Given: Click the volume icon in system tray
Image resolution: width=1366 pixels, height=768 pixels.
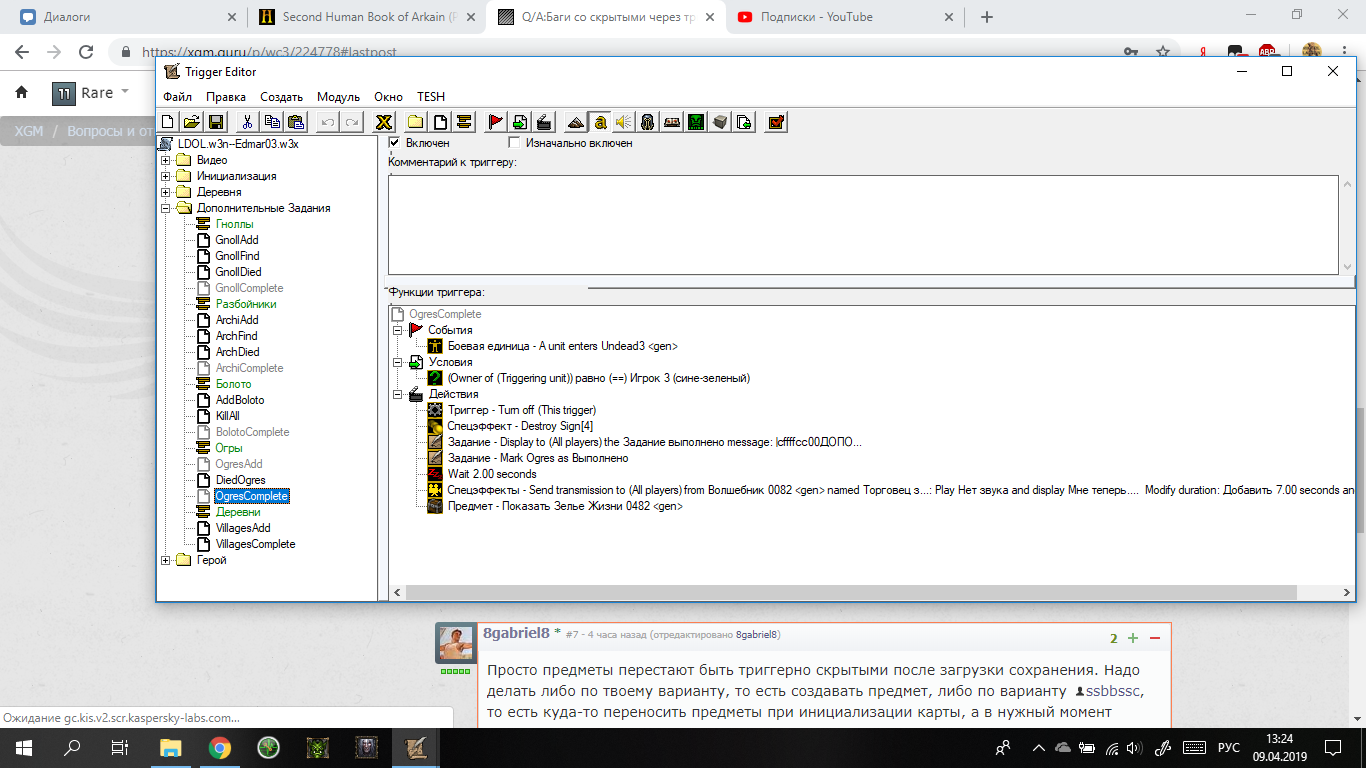Looking at the screenshot, I should pyautogui.click(x=1133, y=748).
